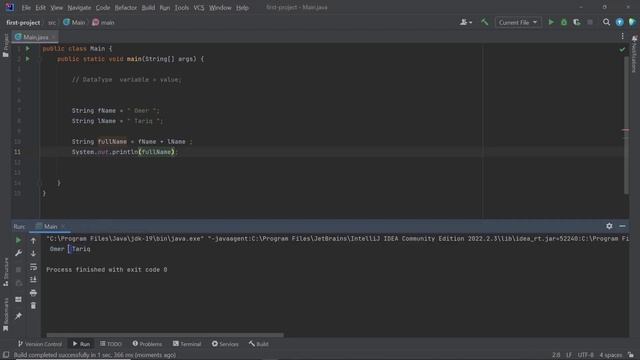Run the Main class from the line 1 gutter arrow
This screenshot has height=360, width=640.
pyautogui.click(x=28, y=49)
